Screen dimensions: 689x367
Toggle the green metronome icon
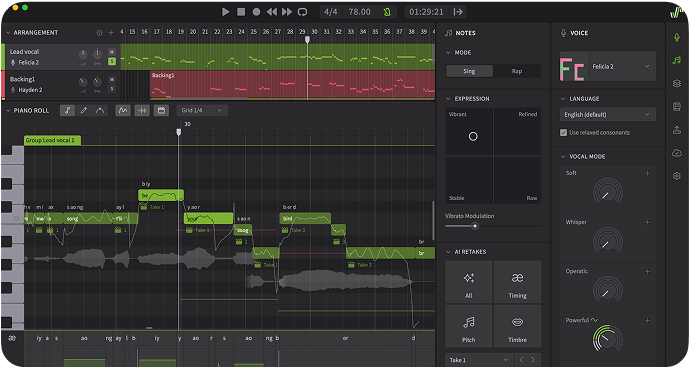click(387, 12)
